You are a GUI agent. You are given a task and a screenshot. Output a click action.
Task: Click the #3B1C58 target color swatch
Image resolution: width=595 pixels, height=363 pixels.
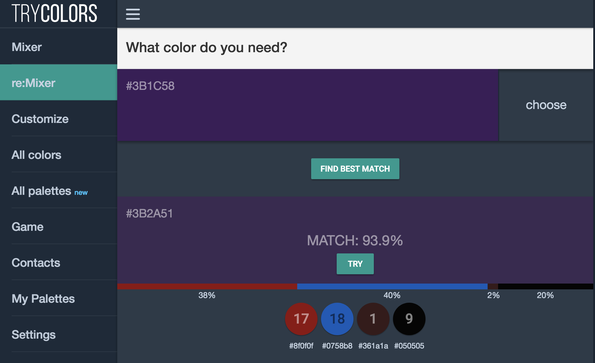point(308,105)
